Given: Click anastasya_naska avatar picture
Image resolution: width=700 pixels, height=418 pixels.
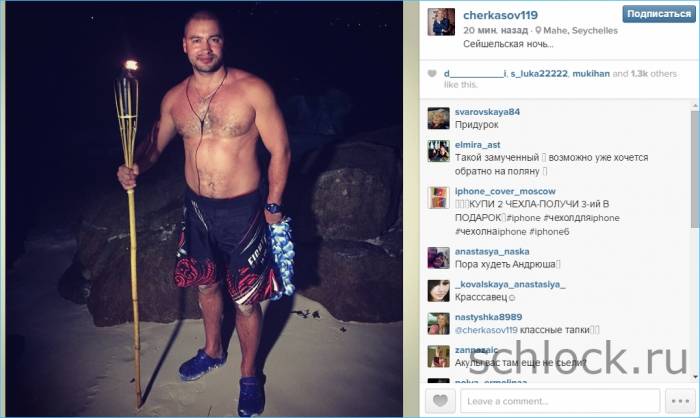Looking at the screenshot, I should (x=438, y=258).
